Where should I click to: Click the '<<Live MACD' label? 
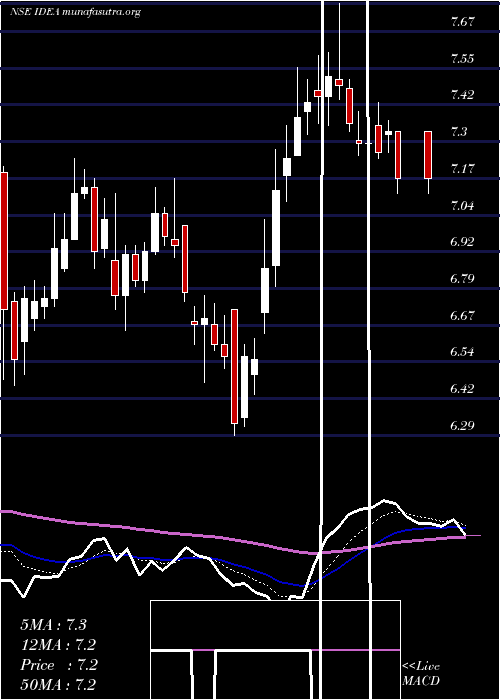tap(421, 673)
